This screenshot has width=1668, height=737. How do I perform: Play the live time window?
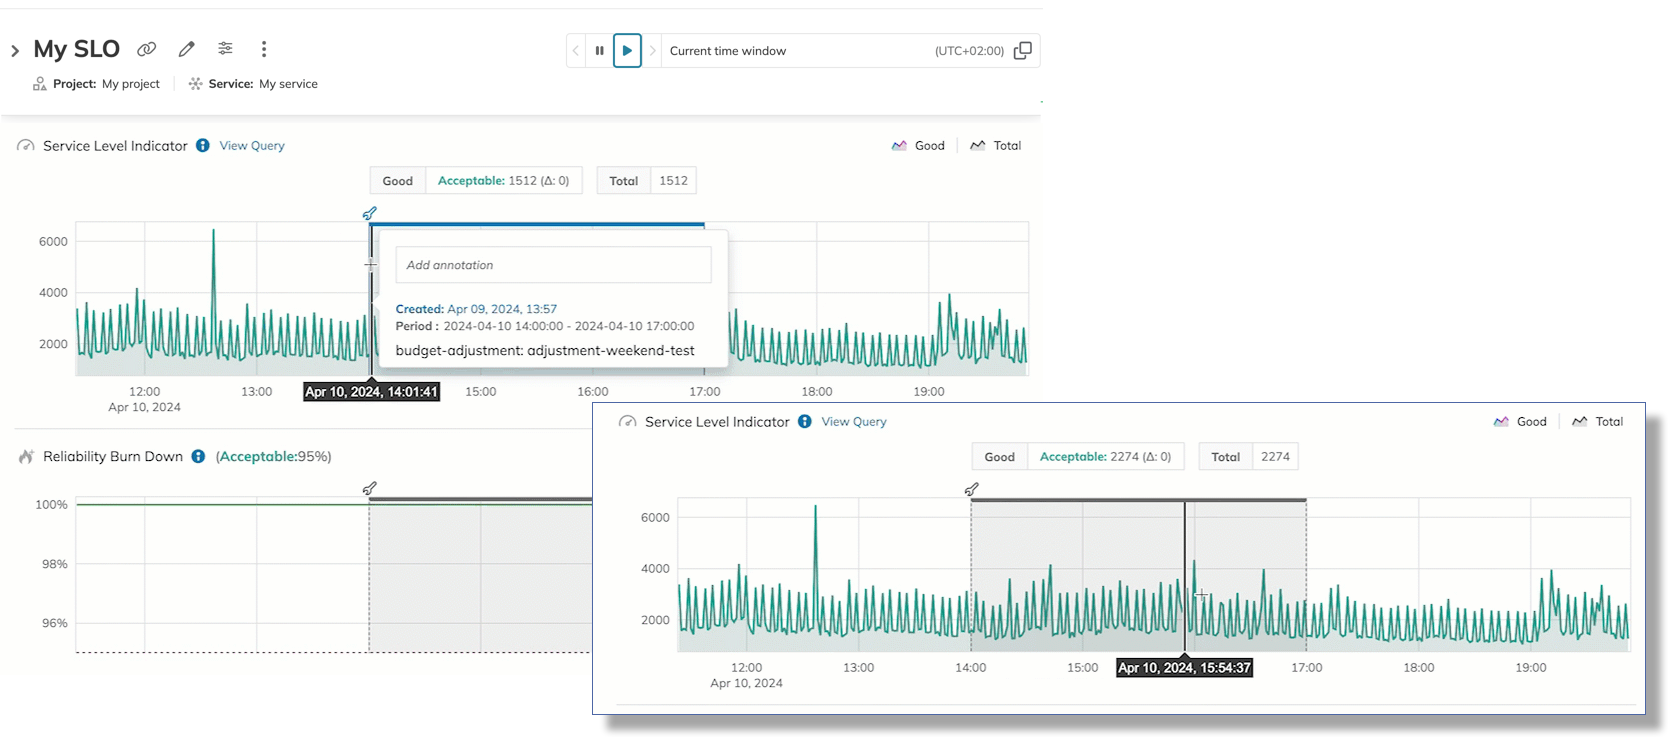[x=627, y=51]
